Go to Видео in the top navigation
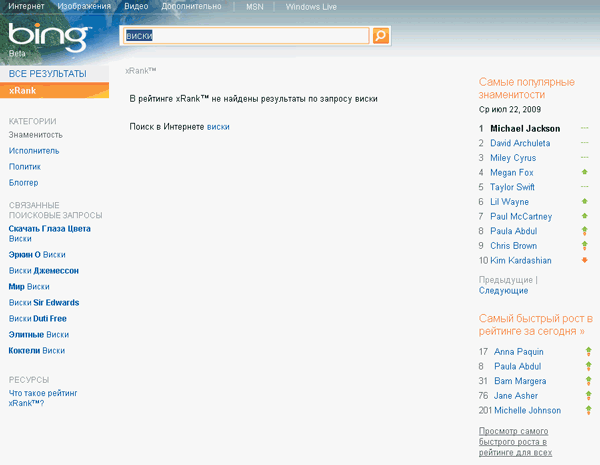The height and width of the screenshot is (465, 600). [x=137, y=7]
